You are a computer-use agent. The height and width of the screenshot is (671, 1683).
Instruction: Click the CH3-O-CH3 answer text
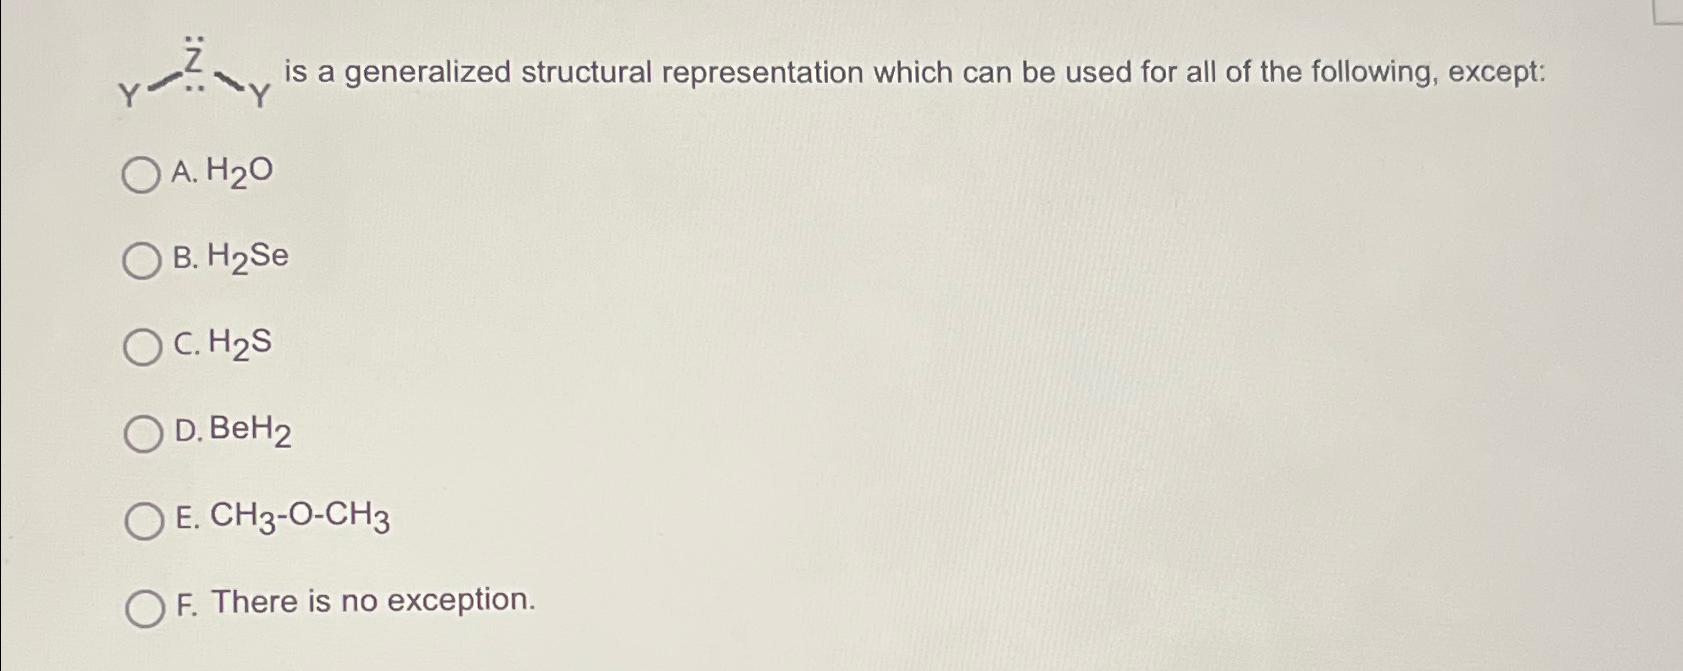(x=300, y=517)
